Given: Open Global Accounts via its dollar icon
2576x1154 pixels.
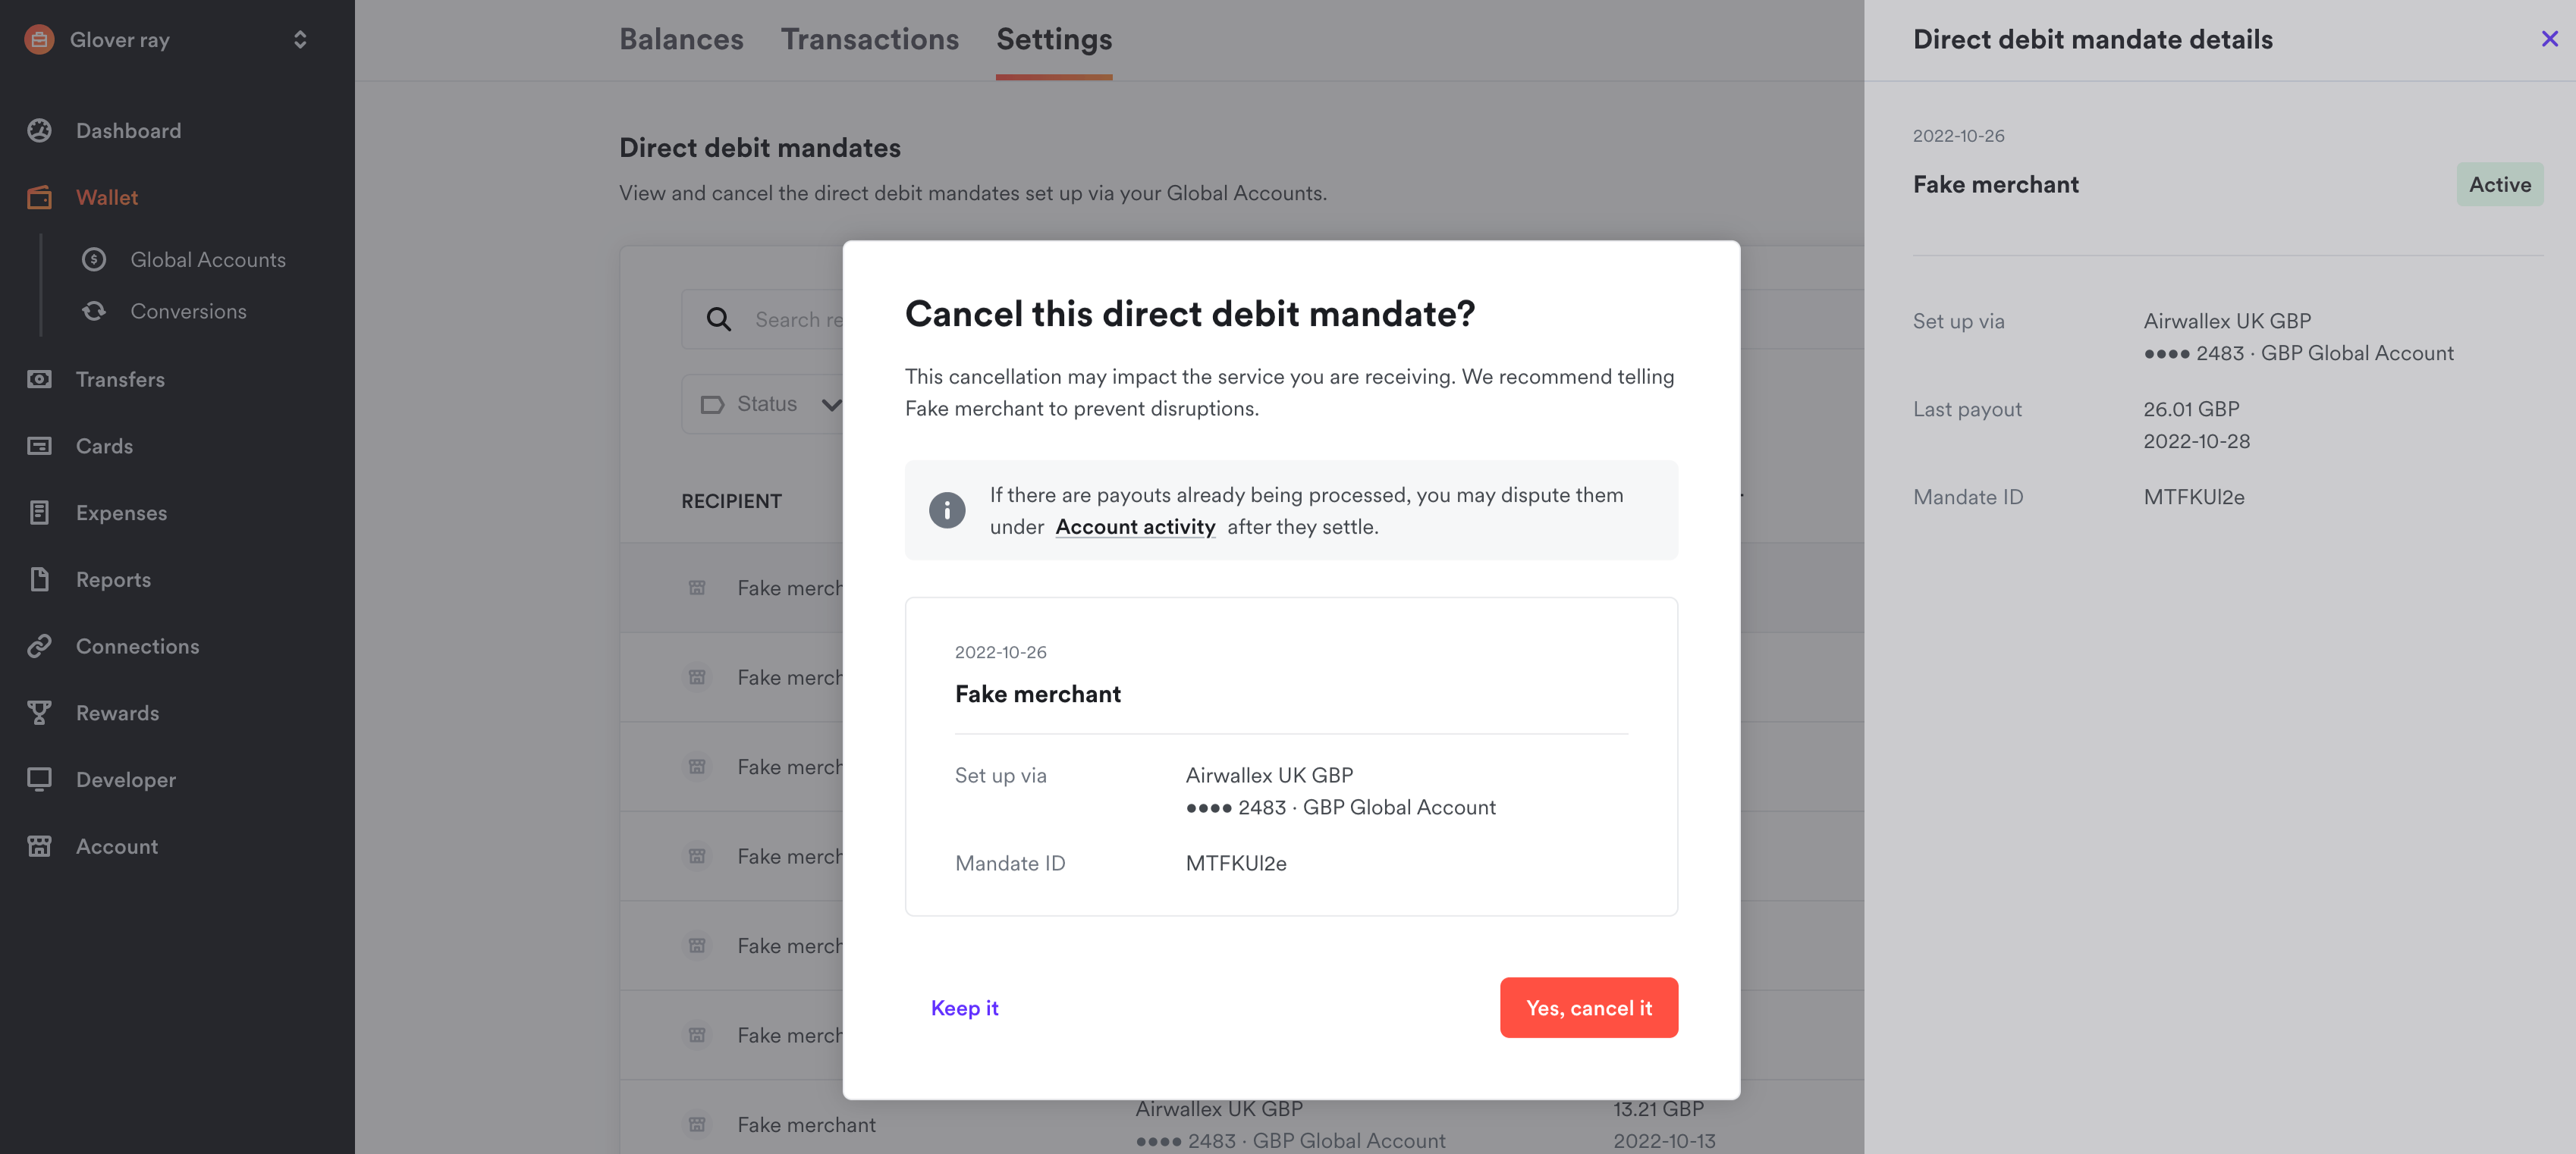Looking at the screenshot, I should pyautogui.click(x=93, y=259).
